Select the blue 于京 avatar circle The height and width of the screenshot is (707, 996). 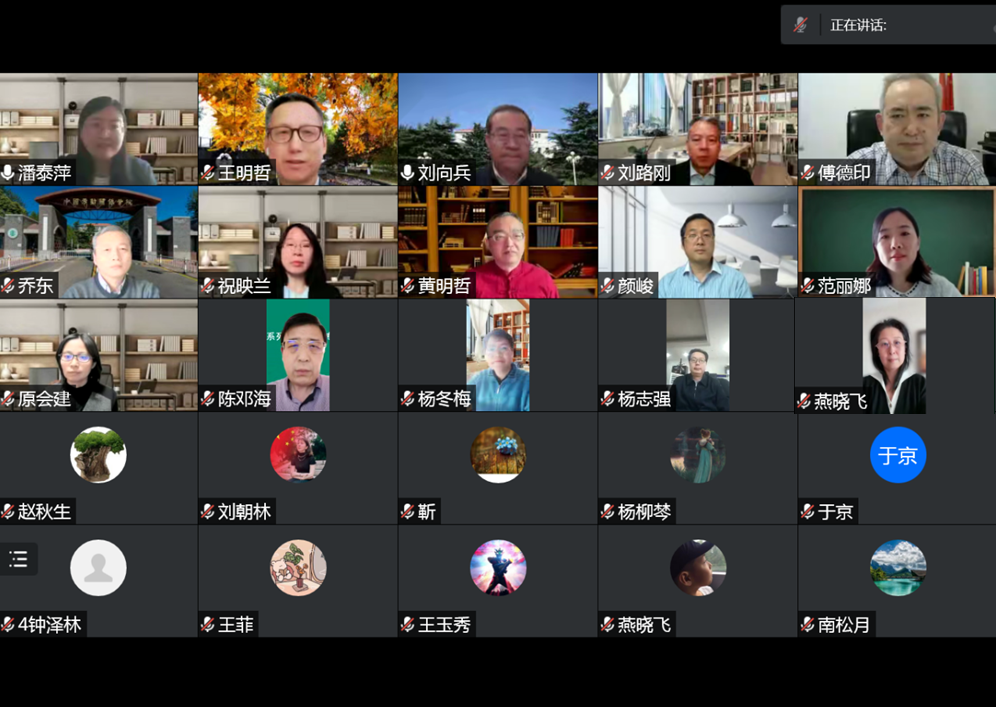[x=897, y=455]
